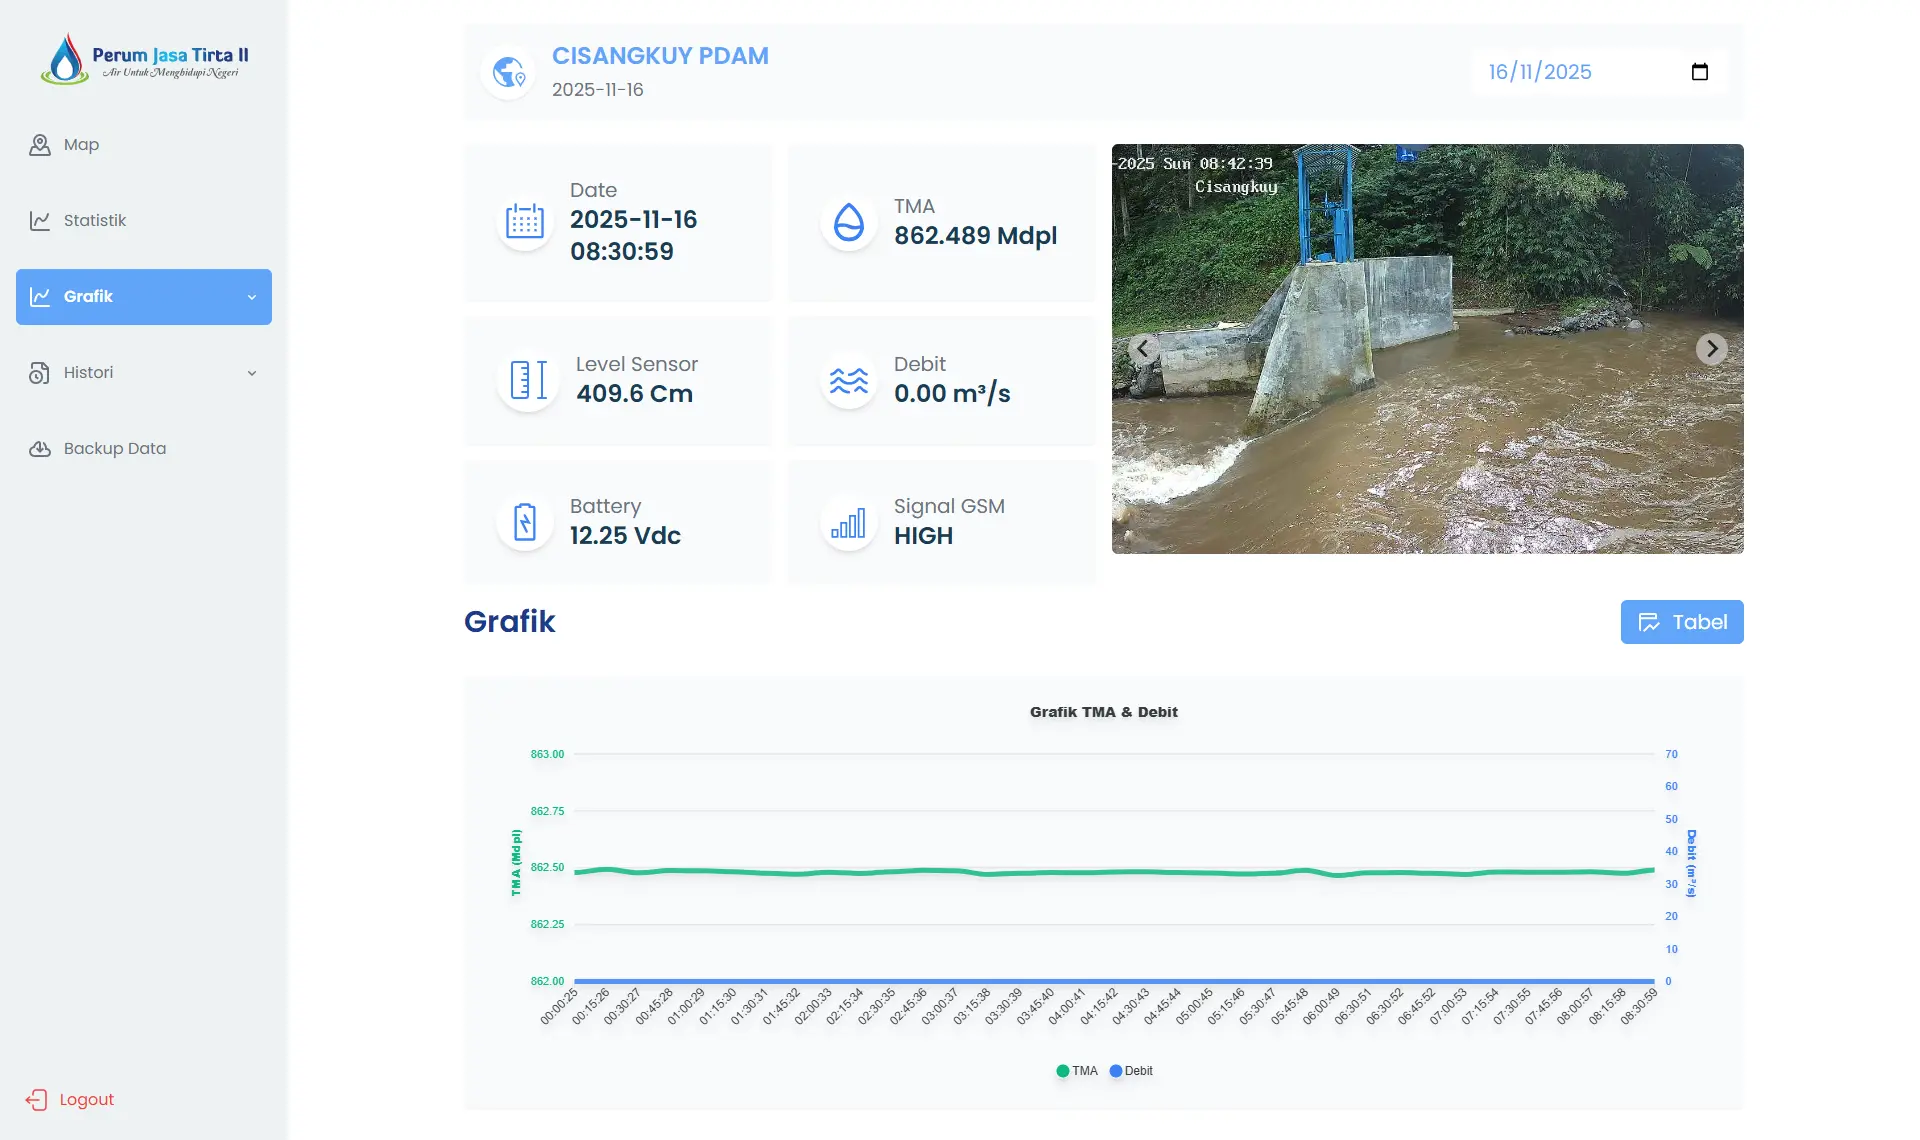Open the date picker calendar icon
The width and height of the screenshot is (1920, 1140).
pyautogui.click(x=1699, y=72)
